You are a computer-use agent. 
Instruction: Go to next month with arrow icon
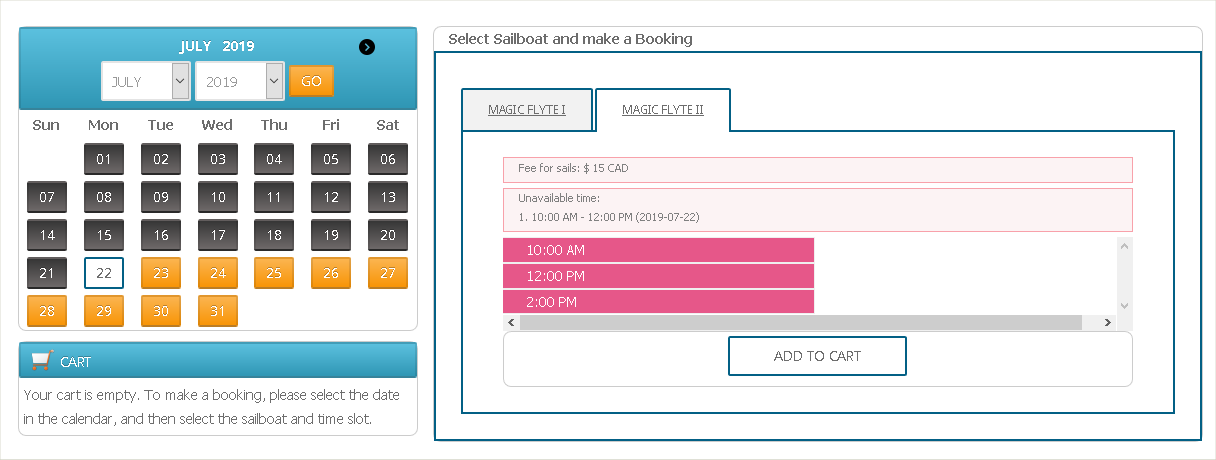pos(367,46)
